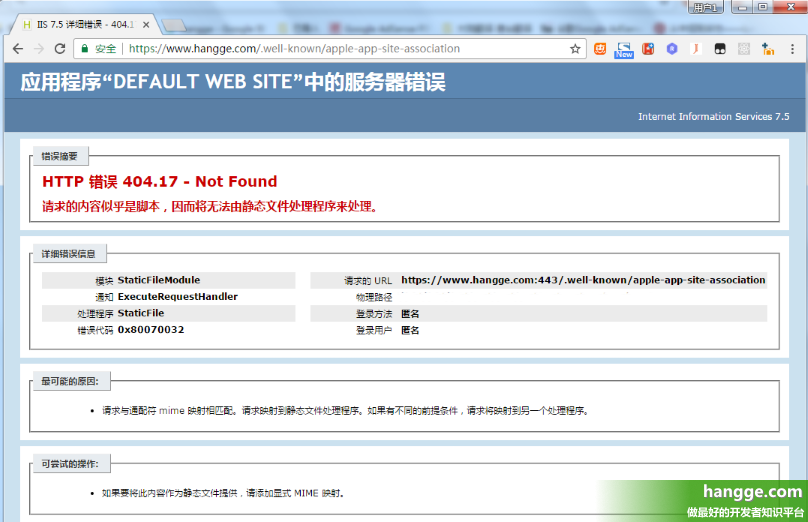Click the black Tampermonkey extension icon

pyautogui.click(x=720, y=49)
